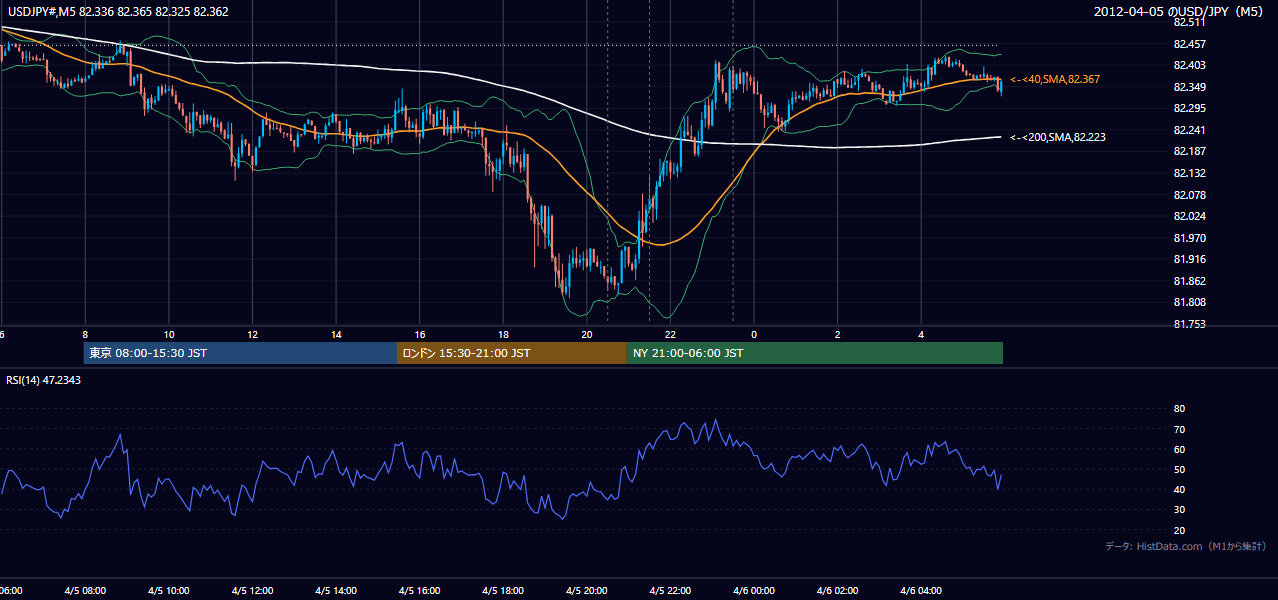Click the 4/5 10:00 bottom date label
The image size is (1278, 600).
tap(169, 591)
